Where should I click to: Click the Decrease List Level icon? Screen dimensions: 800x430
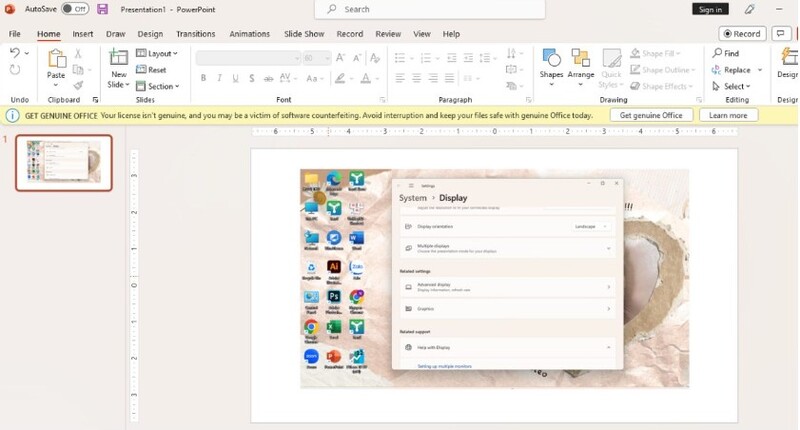452,58
